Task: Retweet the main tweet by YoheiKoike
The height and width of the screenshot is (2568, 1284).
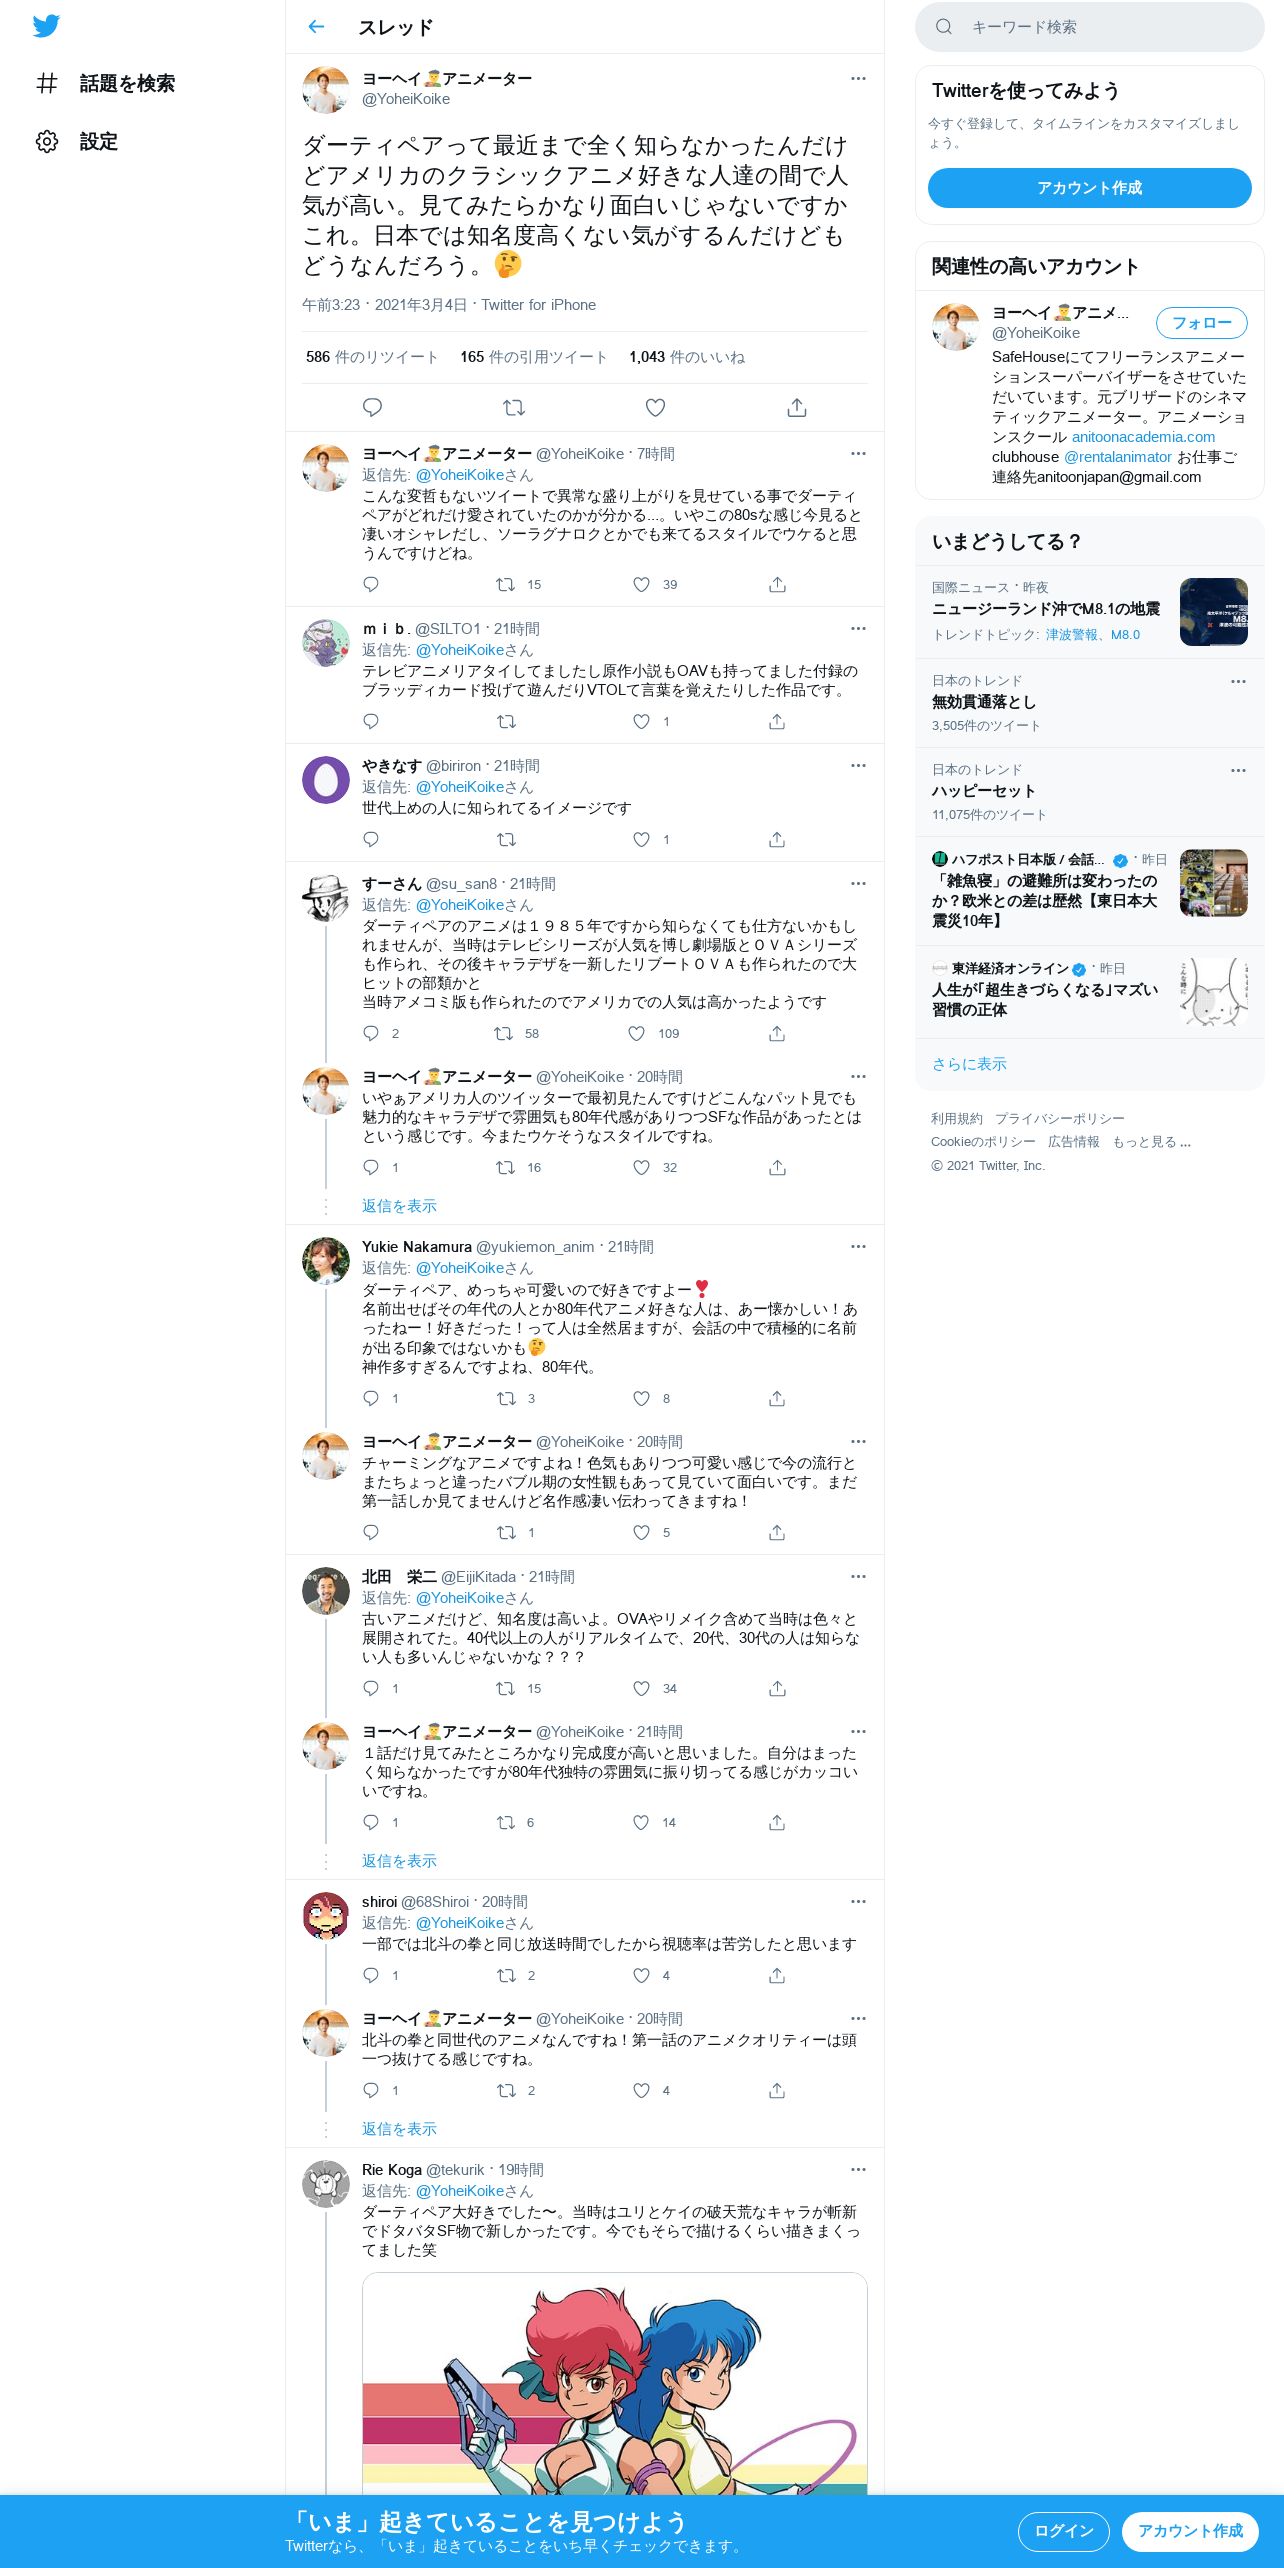Action: [x=514, y=407]
